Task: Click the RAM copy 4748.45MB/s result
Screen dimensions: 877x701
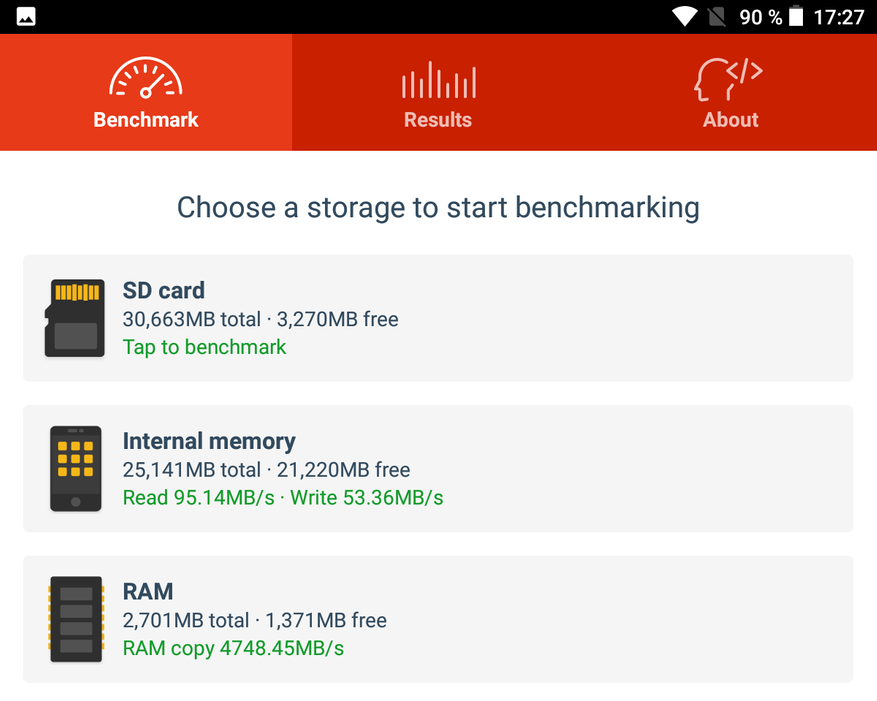Action: (x=233, y=648)
